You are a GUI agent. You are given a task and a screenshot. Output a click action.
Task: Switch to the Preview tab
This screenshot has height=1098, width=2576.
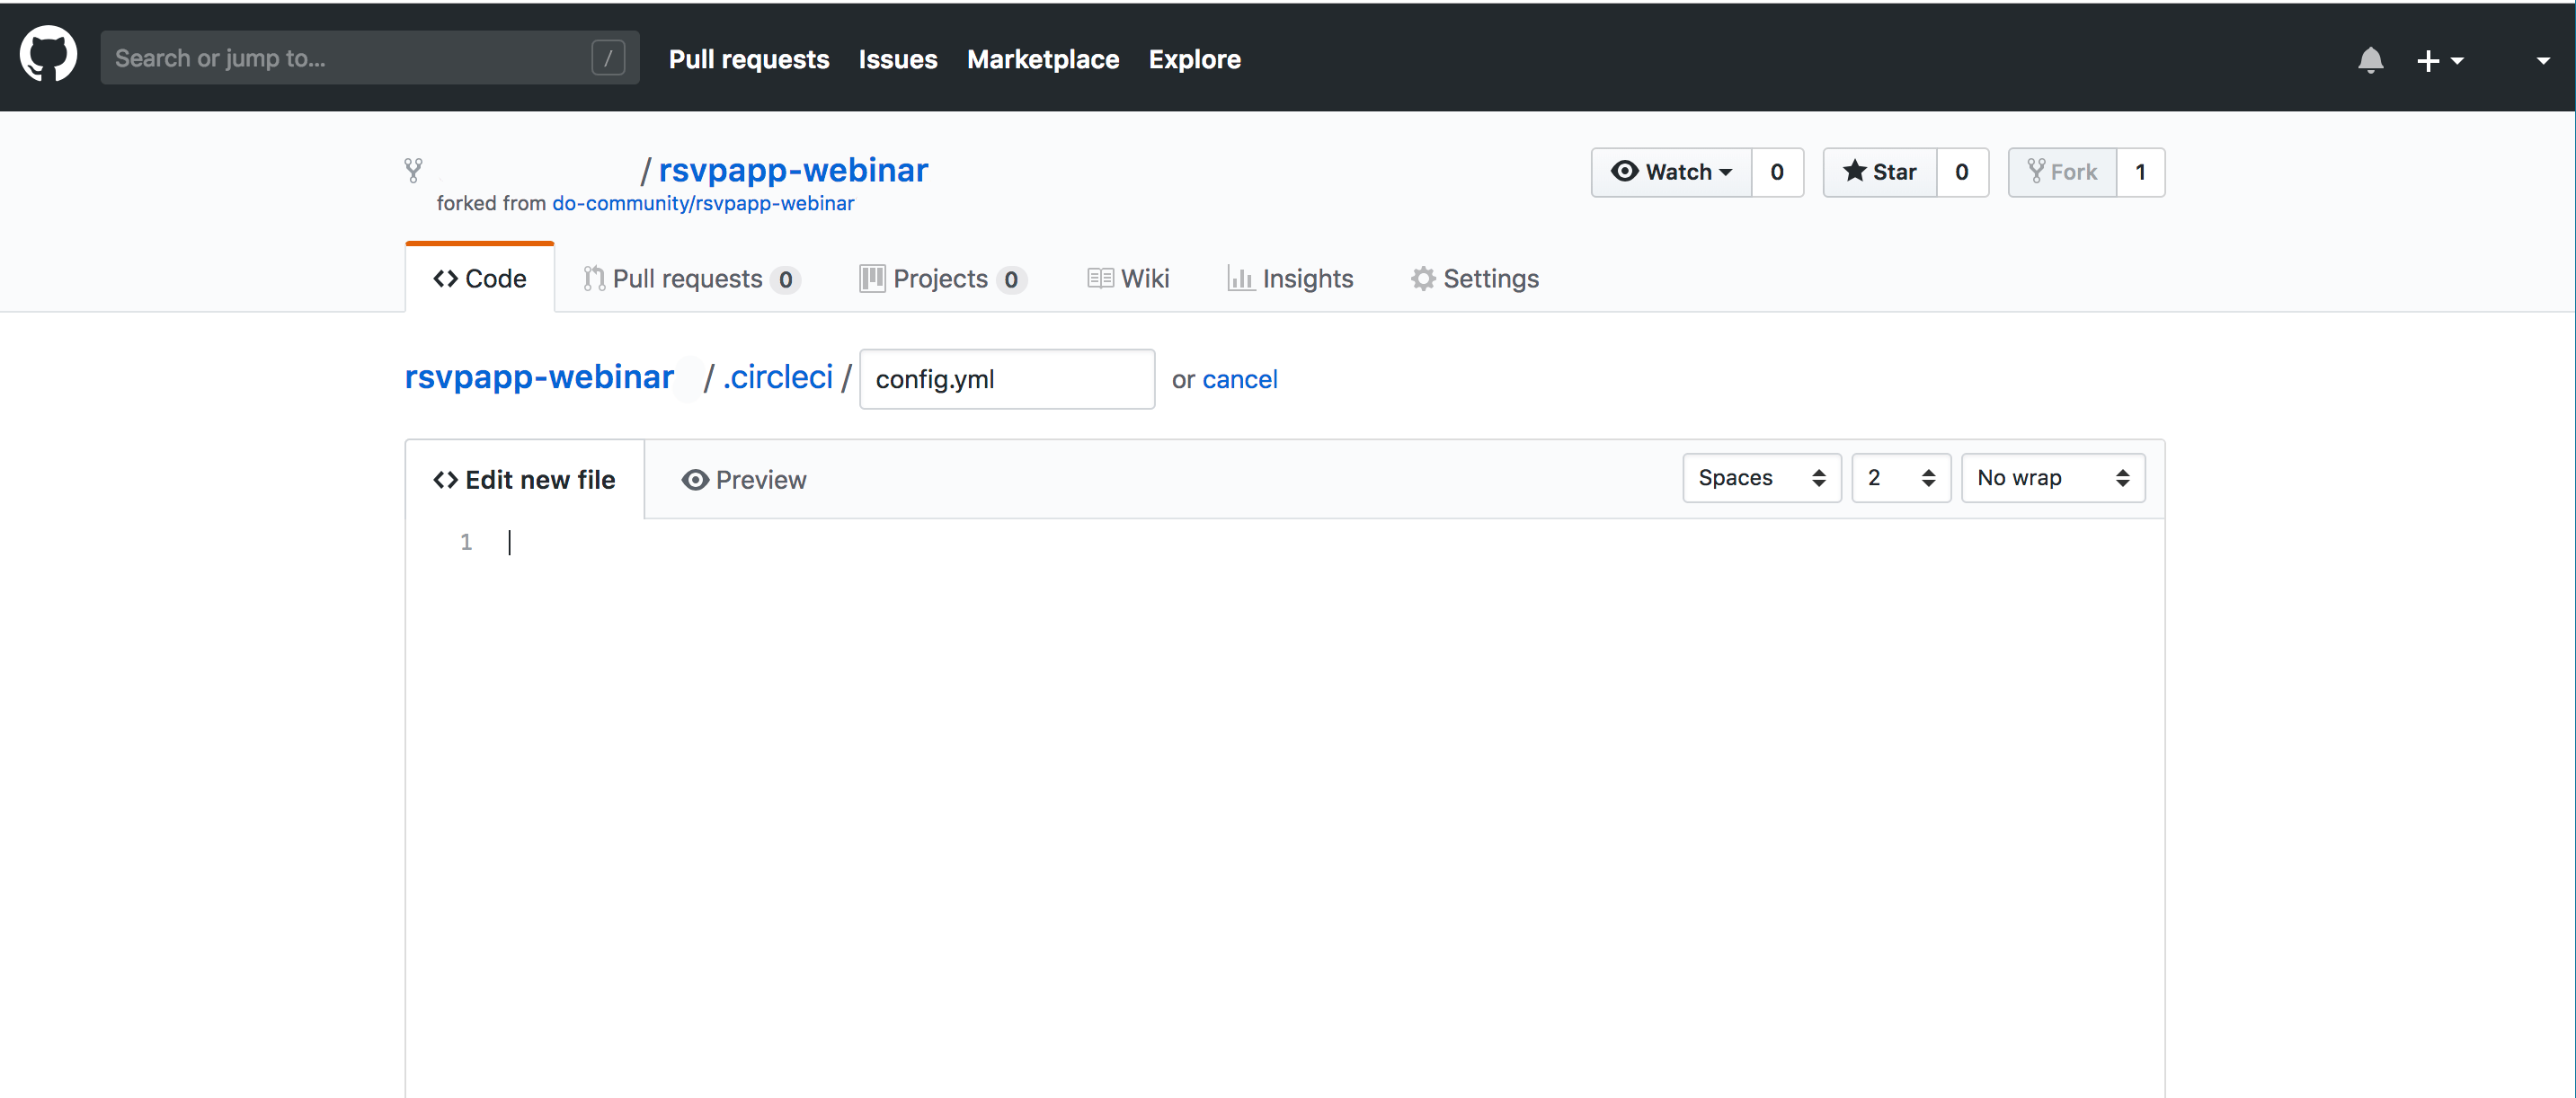(744, 480)
